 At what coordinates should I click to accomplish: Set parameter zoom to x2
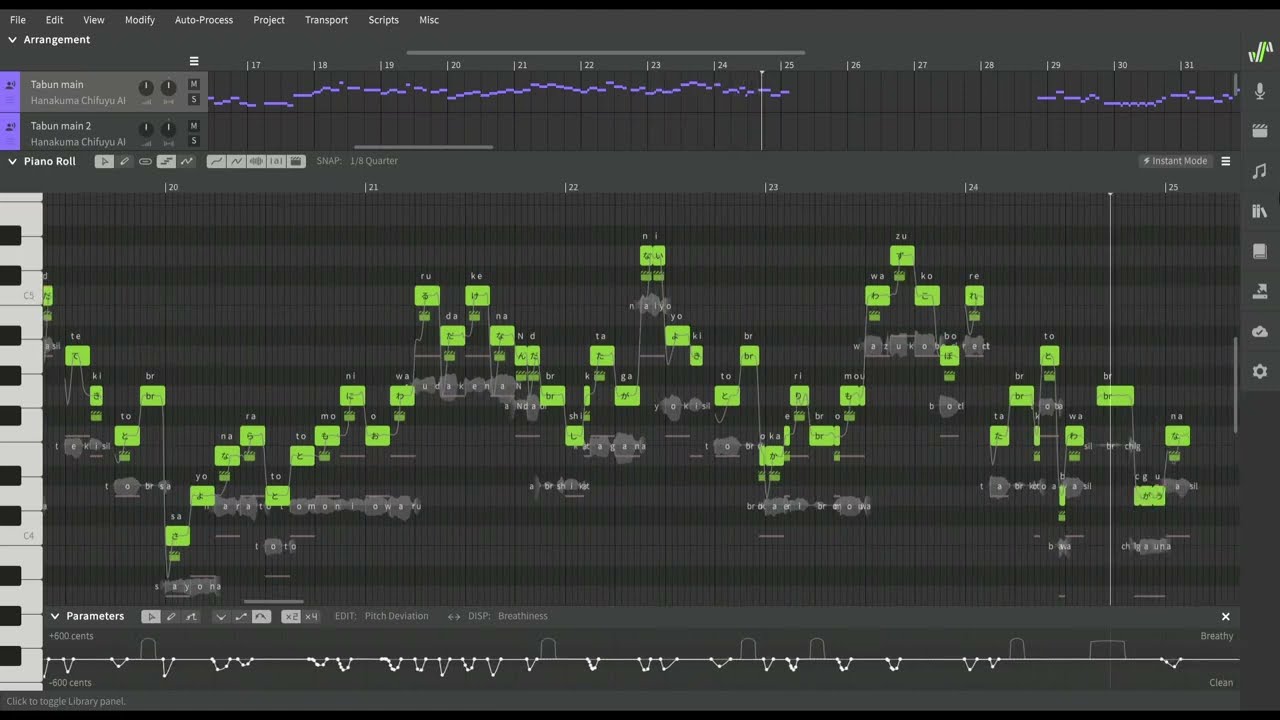(291, 617)
